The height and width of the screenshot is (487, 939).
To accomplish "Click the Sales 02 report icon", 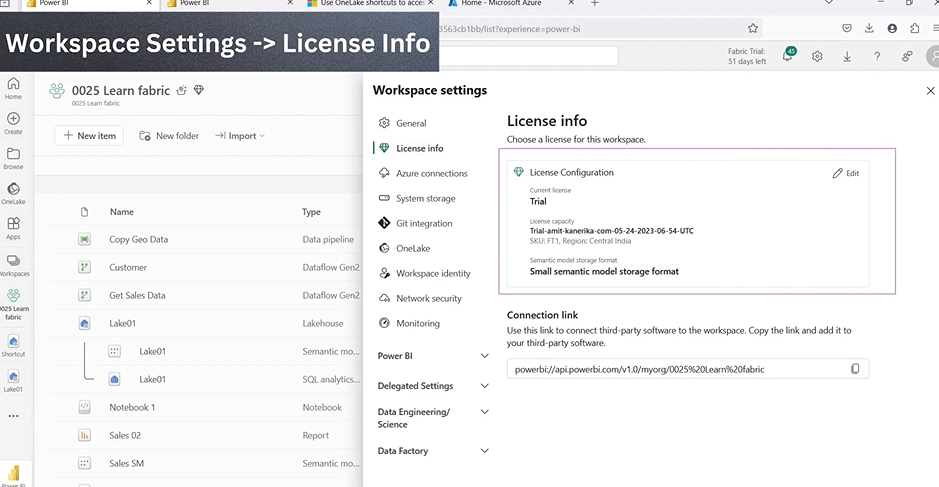I will [x=84, y=435].
